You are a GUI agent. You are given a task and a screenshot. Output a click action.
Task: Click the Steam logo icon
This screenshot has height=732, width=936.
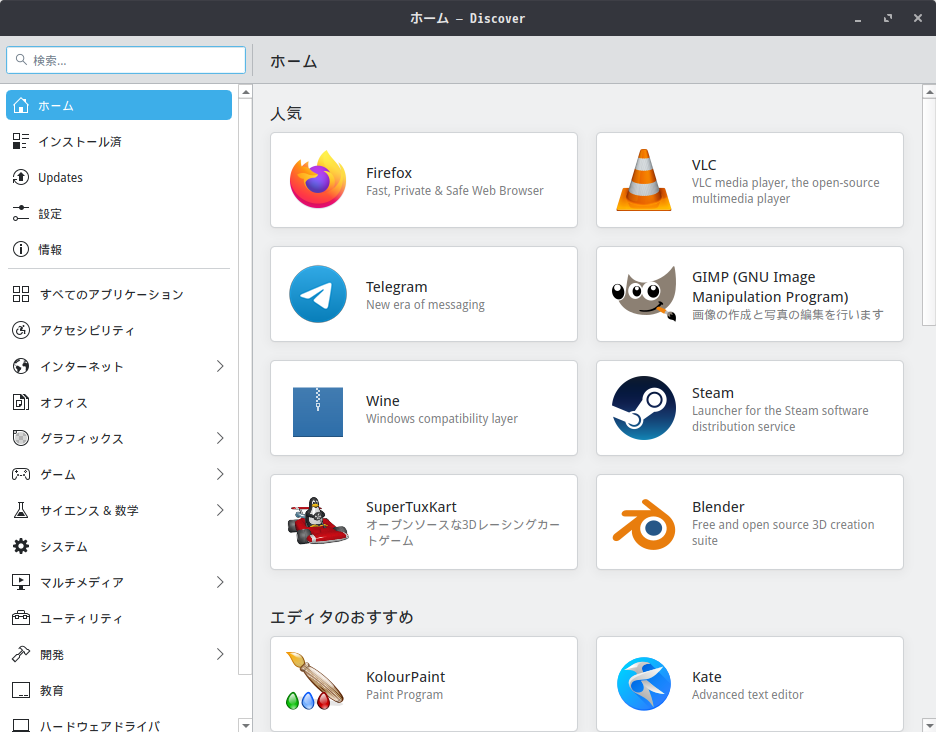point(644,408)
